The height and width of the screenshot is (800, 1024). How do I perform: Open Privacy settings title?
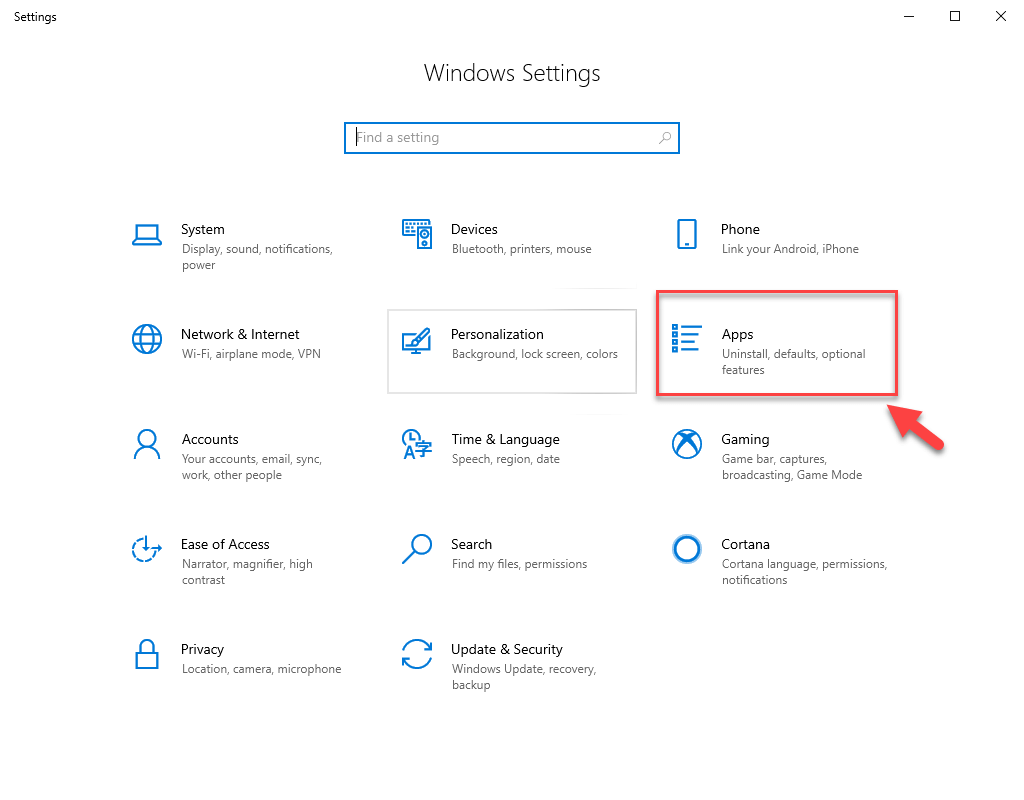click(202, 650)
